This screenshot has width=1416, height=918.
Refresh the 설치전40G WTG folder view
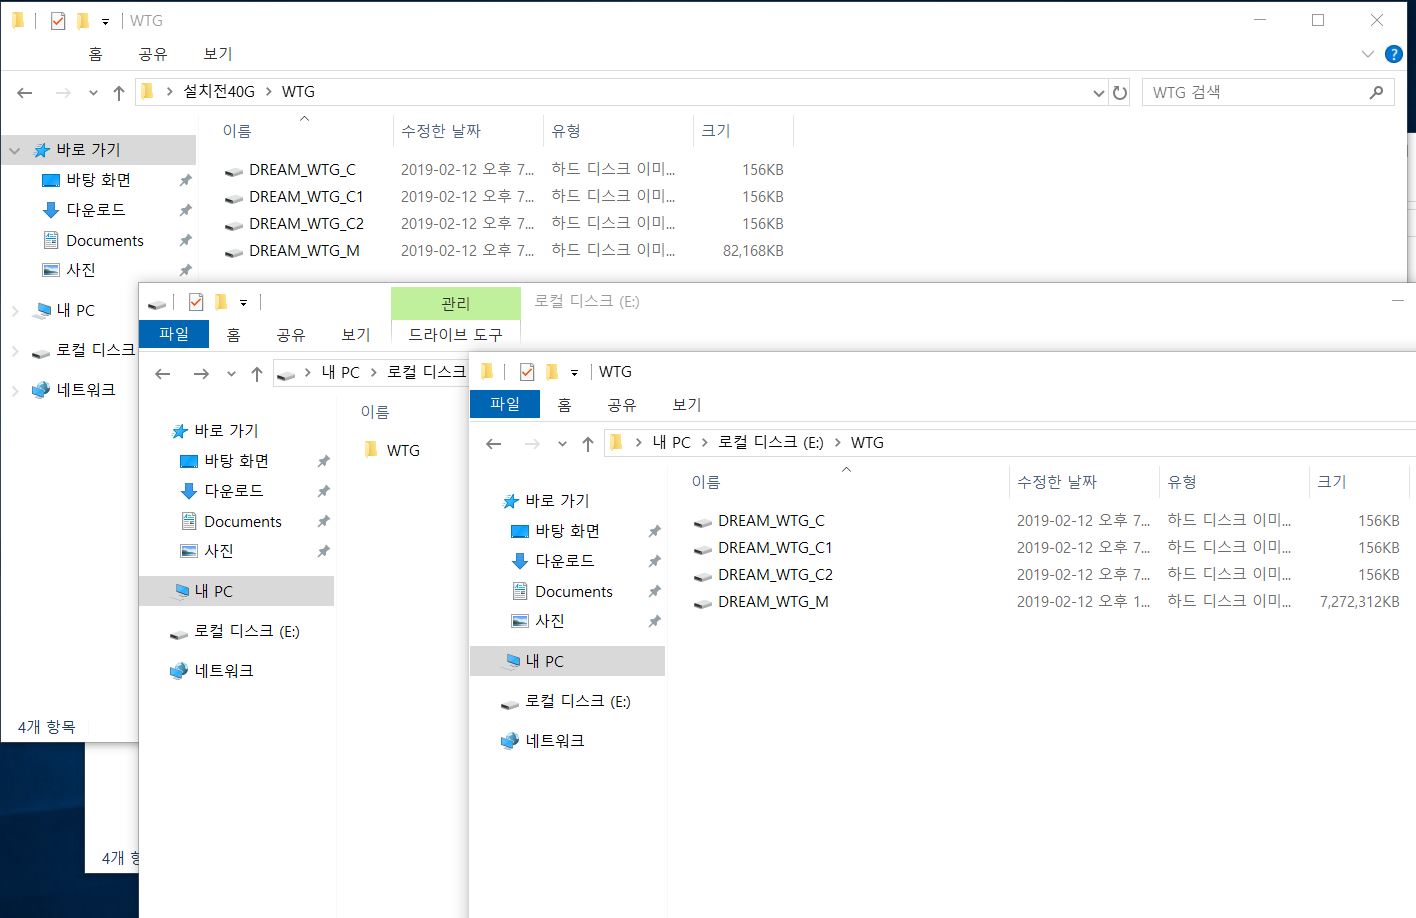(x=1120, y=92)
